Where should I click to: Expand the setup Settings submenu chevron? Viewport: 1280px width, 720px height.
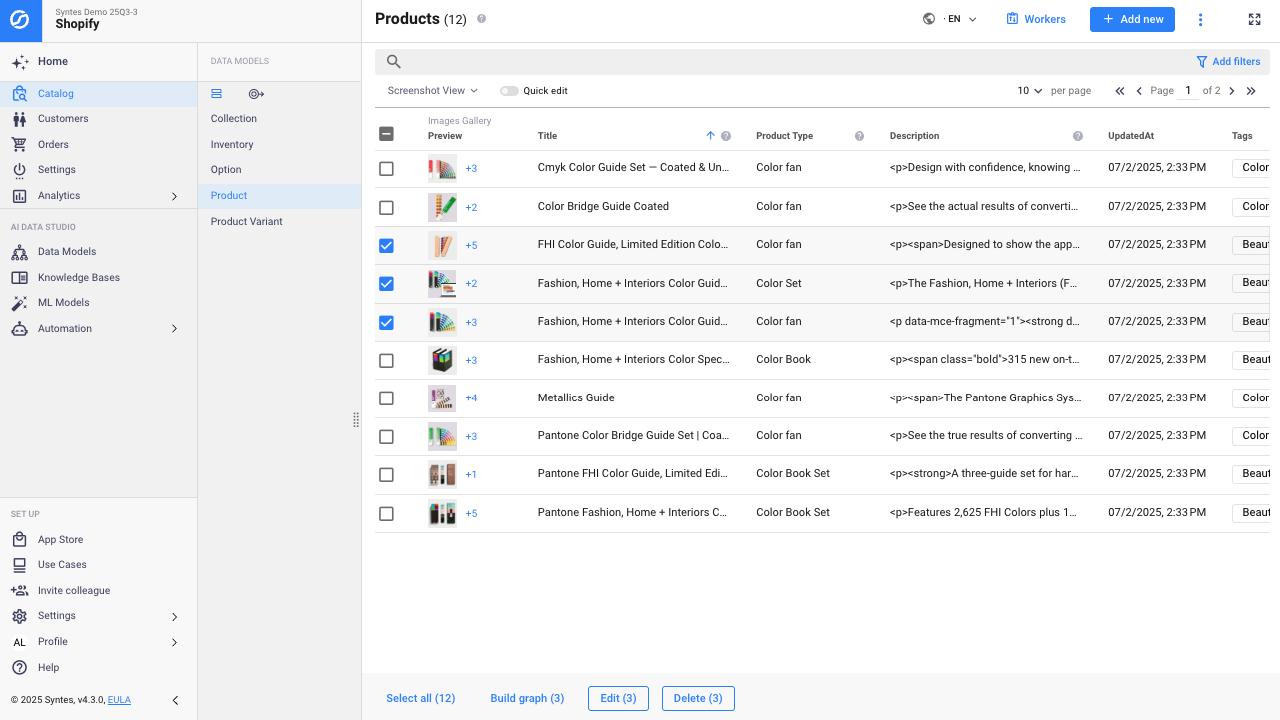[175, 617]
